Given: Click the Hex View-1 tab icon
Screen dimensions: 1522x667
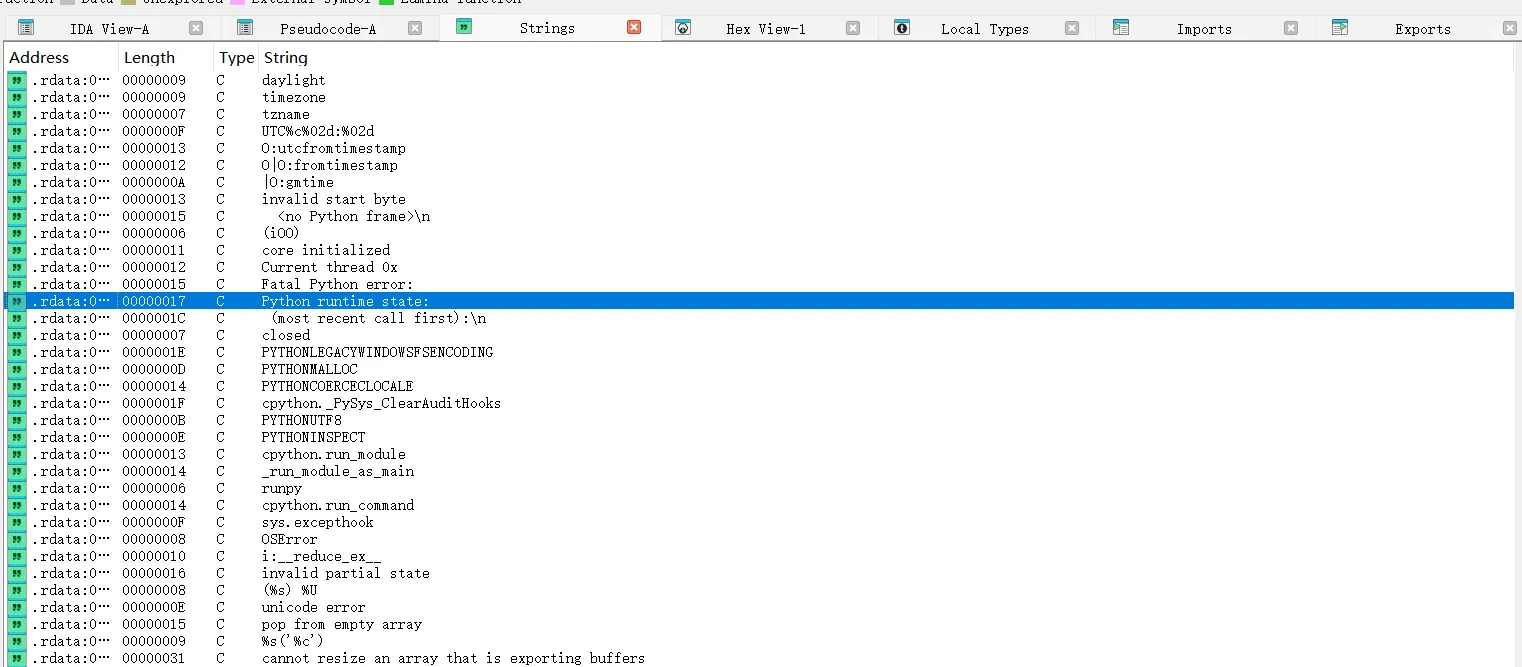Looking at the screenshot, I should click(683, 28).
